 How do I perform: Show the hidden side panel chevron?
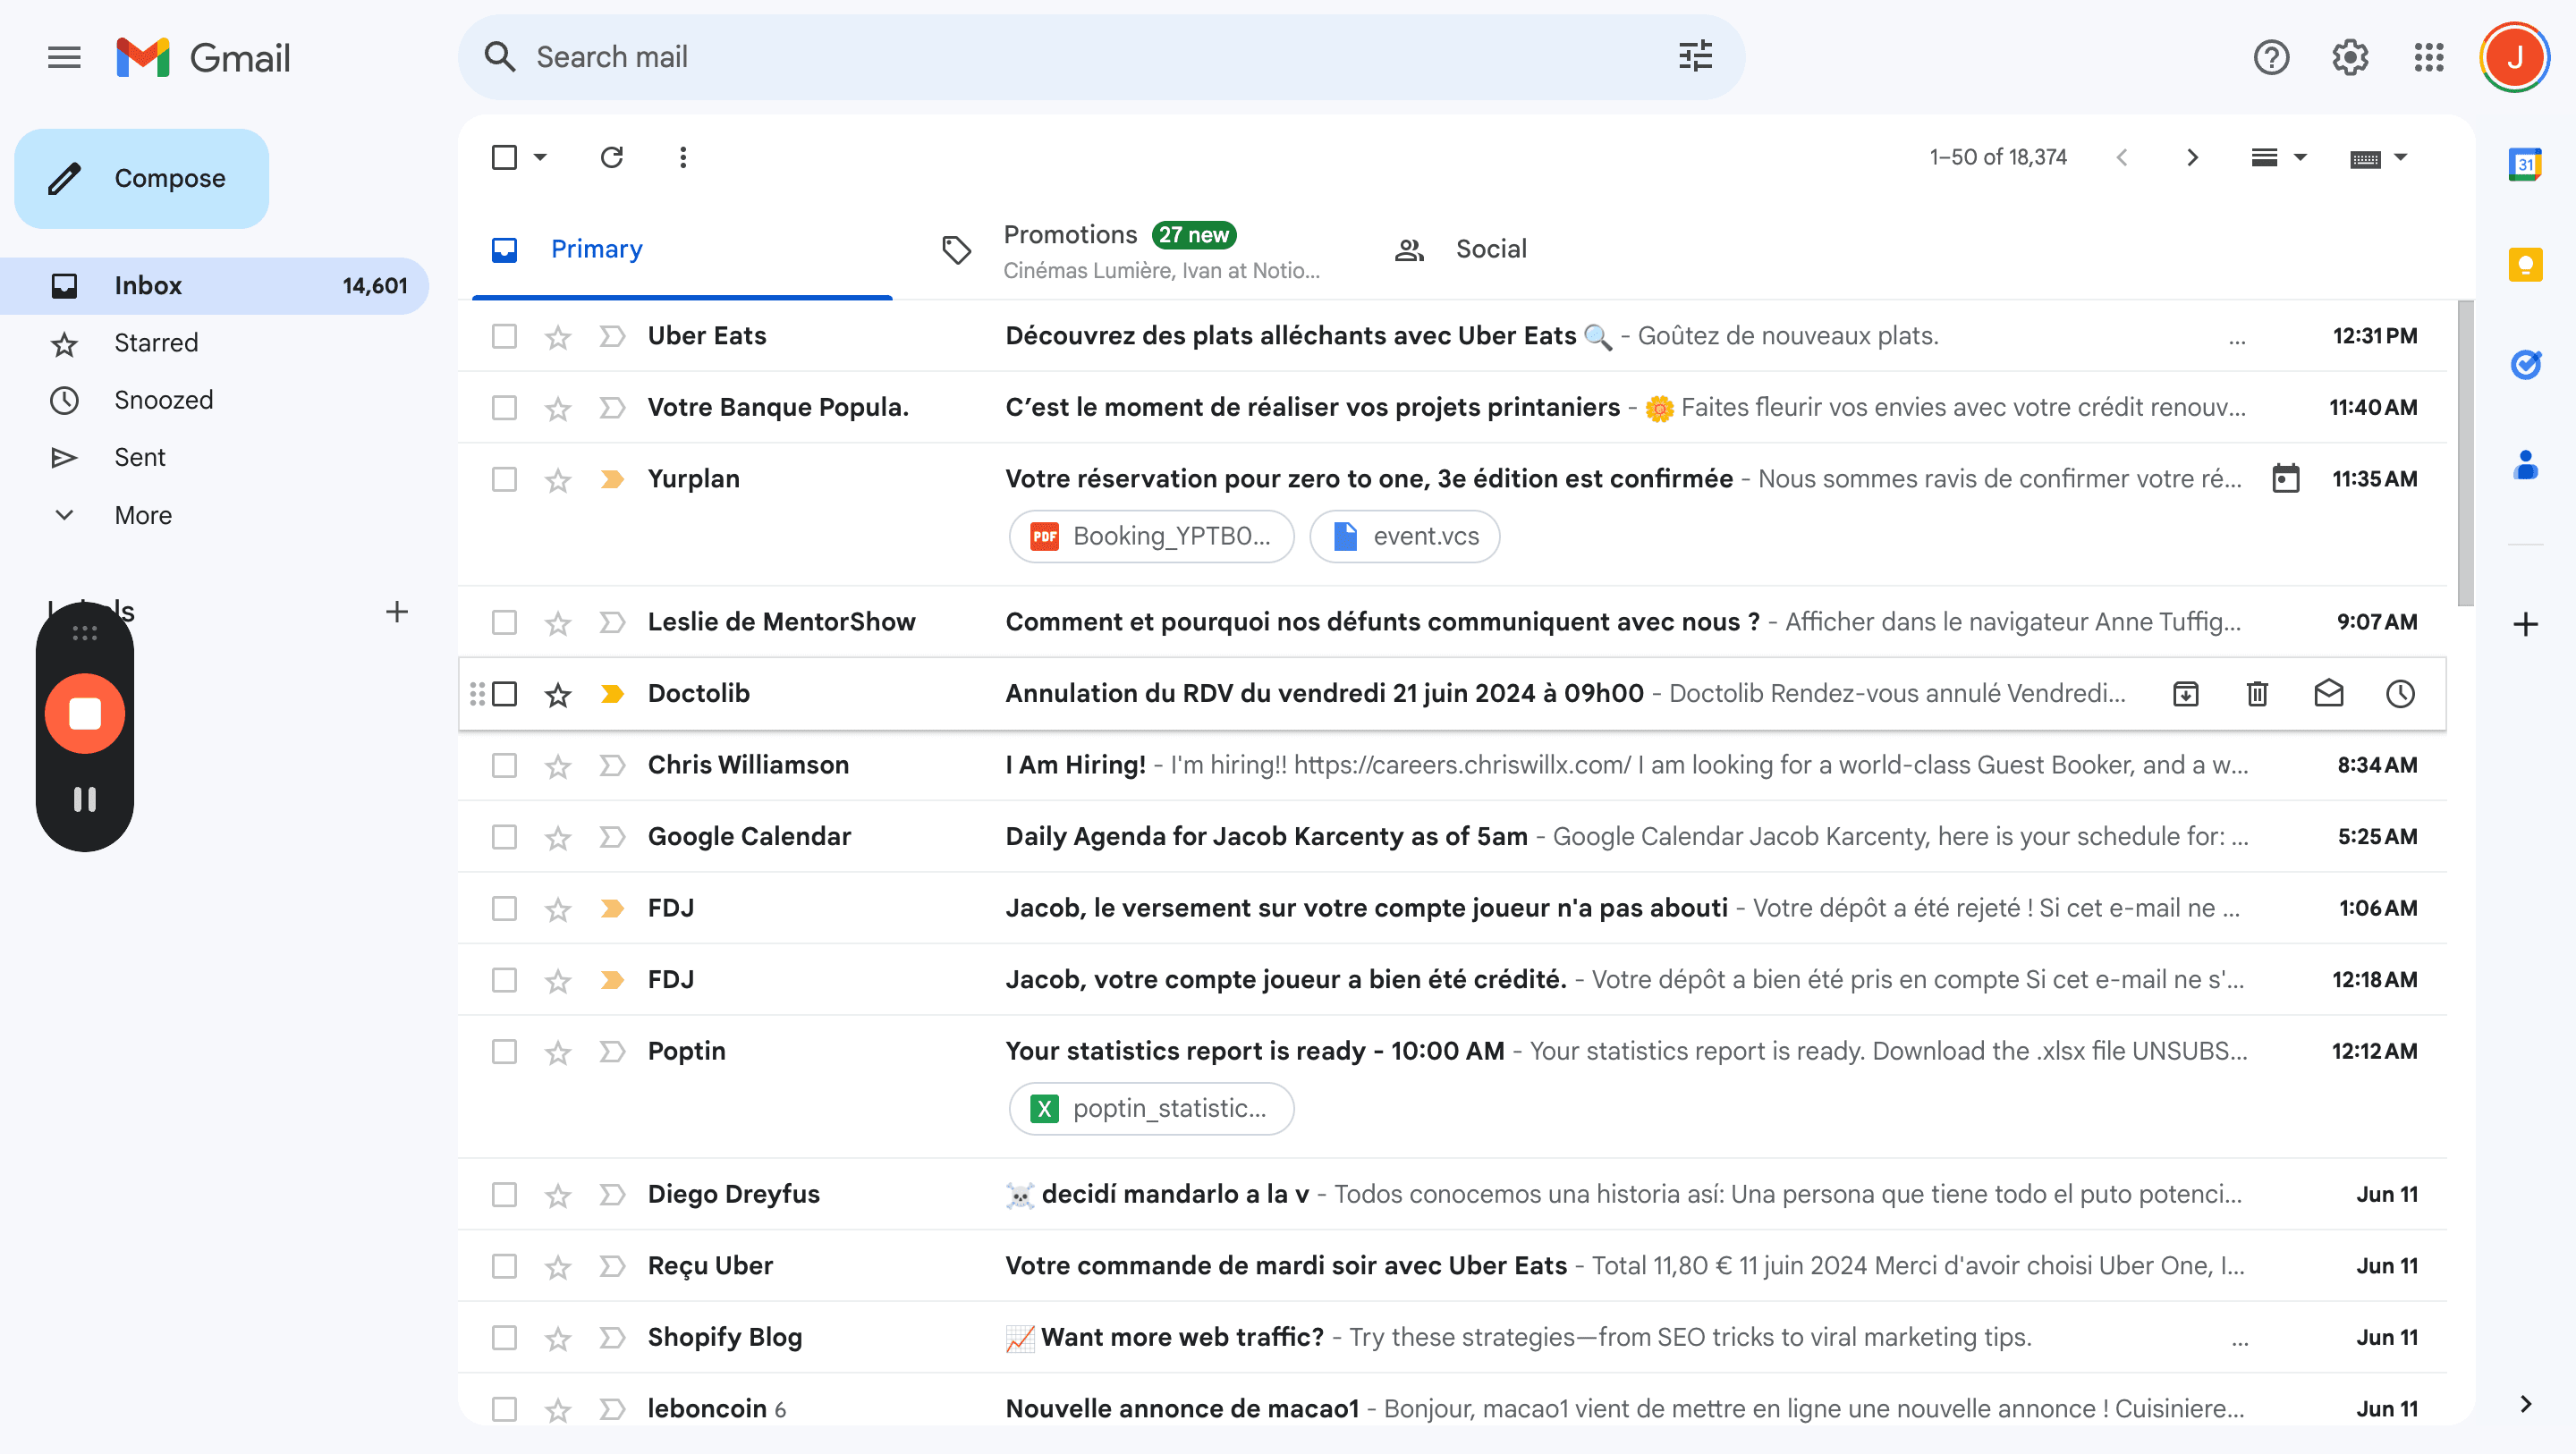[2525, 1403]
